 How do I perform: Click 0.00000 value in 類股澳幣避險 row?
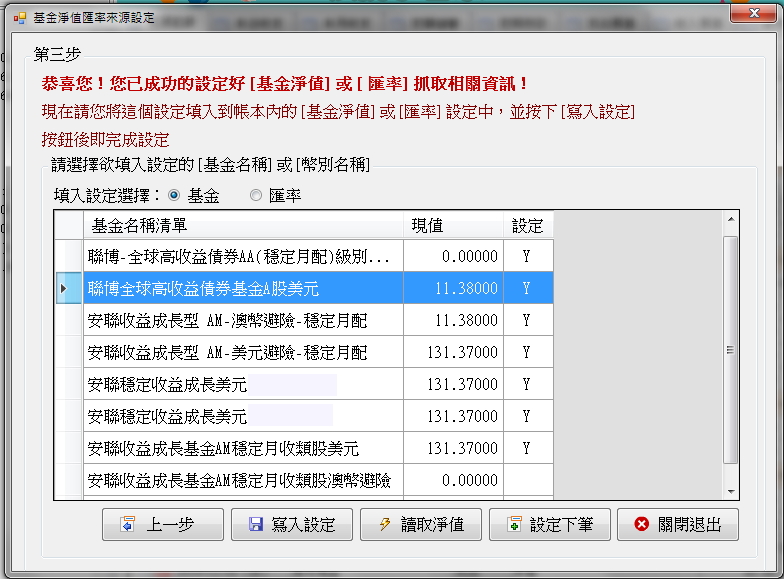[453, 480]
